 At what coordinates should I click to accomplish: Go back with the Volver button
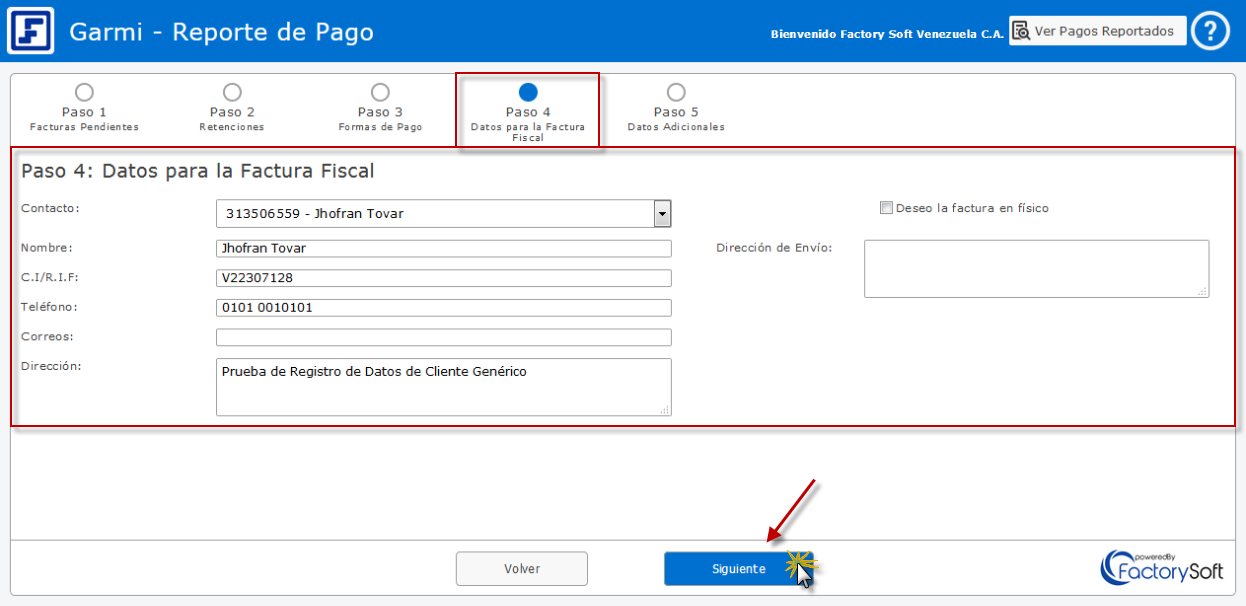521,569
